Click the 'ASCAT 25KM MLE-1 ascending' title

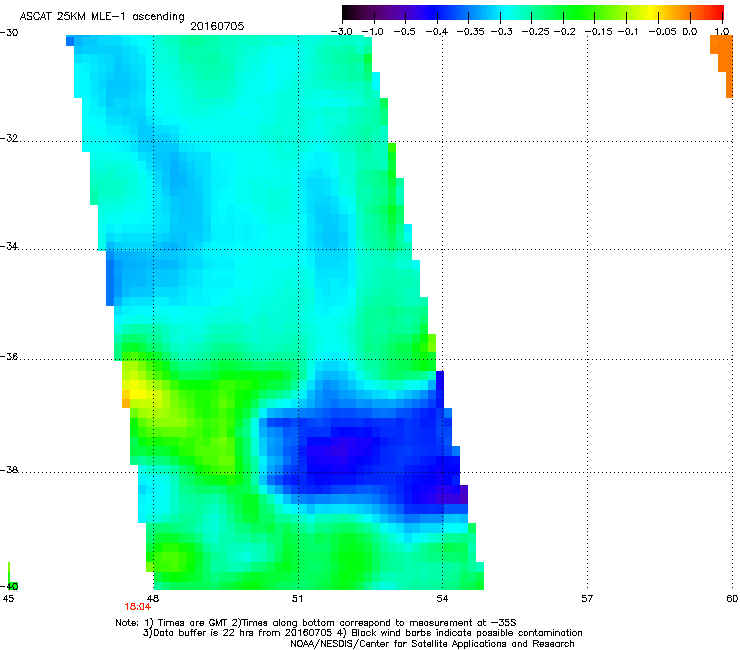point(102,17)
